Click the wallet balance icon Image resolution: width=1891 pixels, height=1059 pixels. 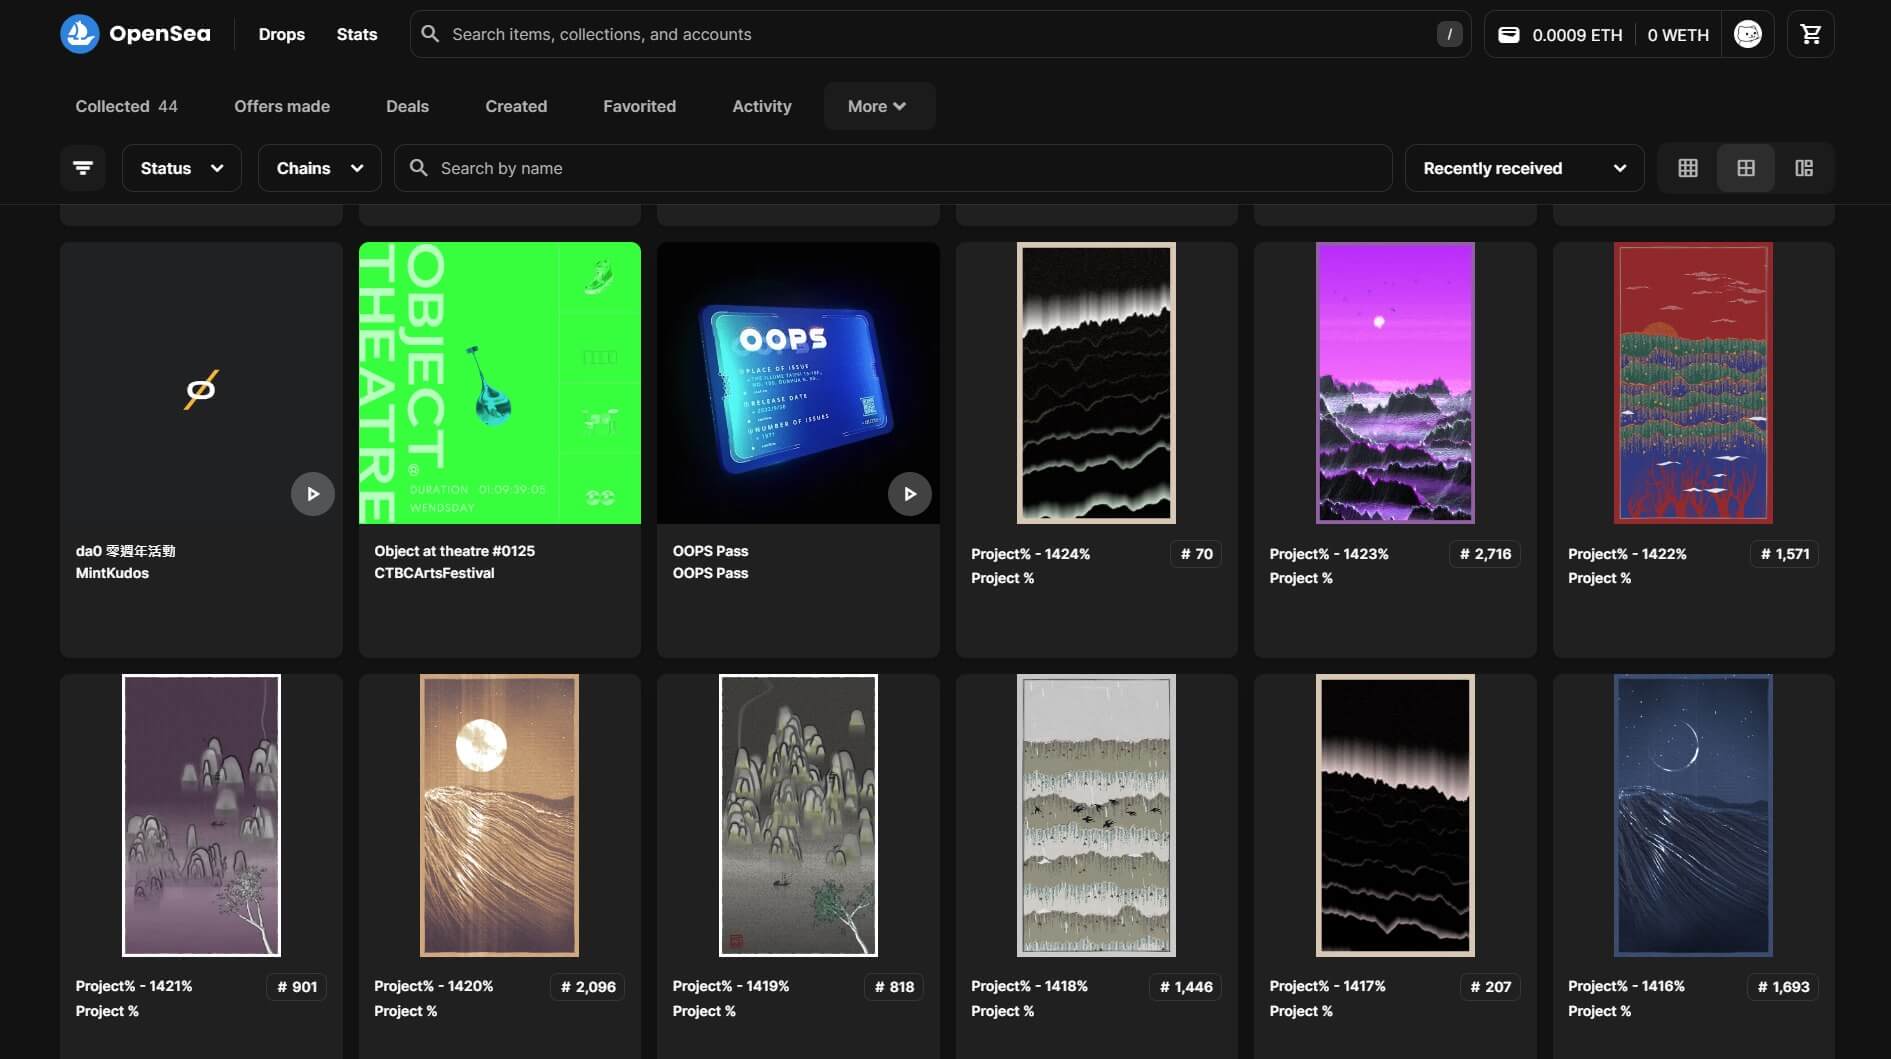pos(1509,34)
